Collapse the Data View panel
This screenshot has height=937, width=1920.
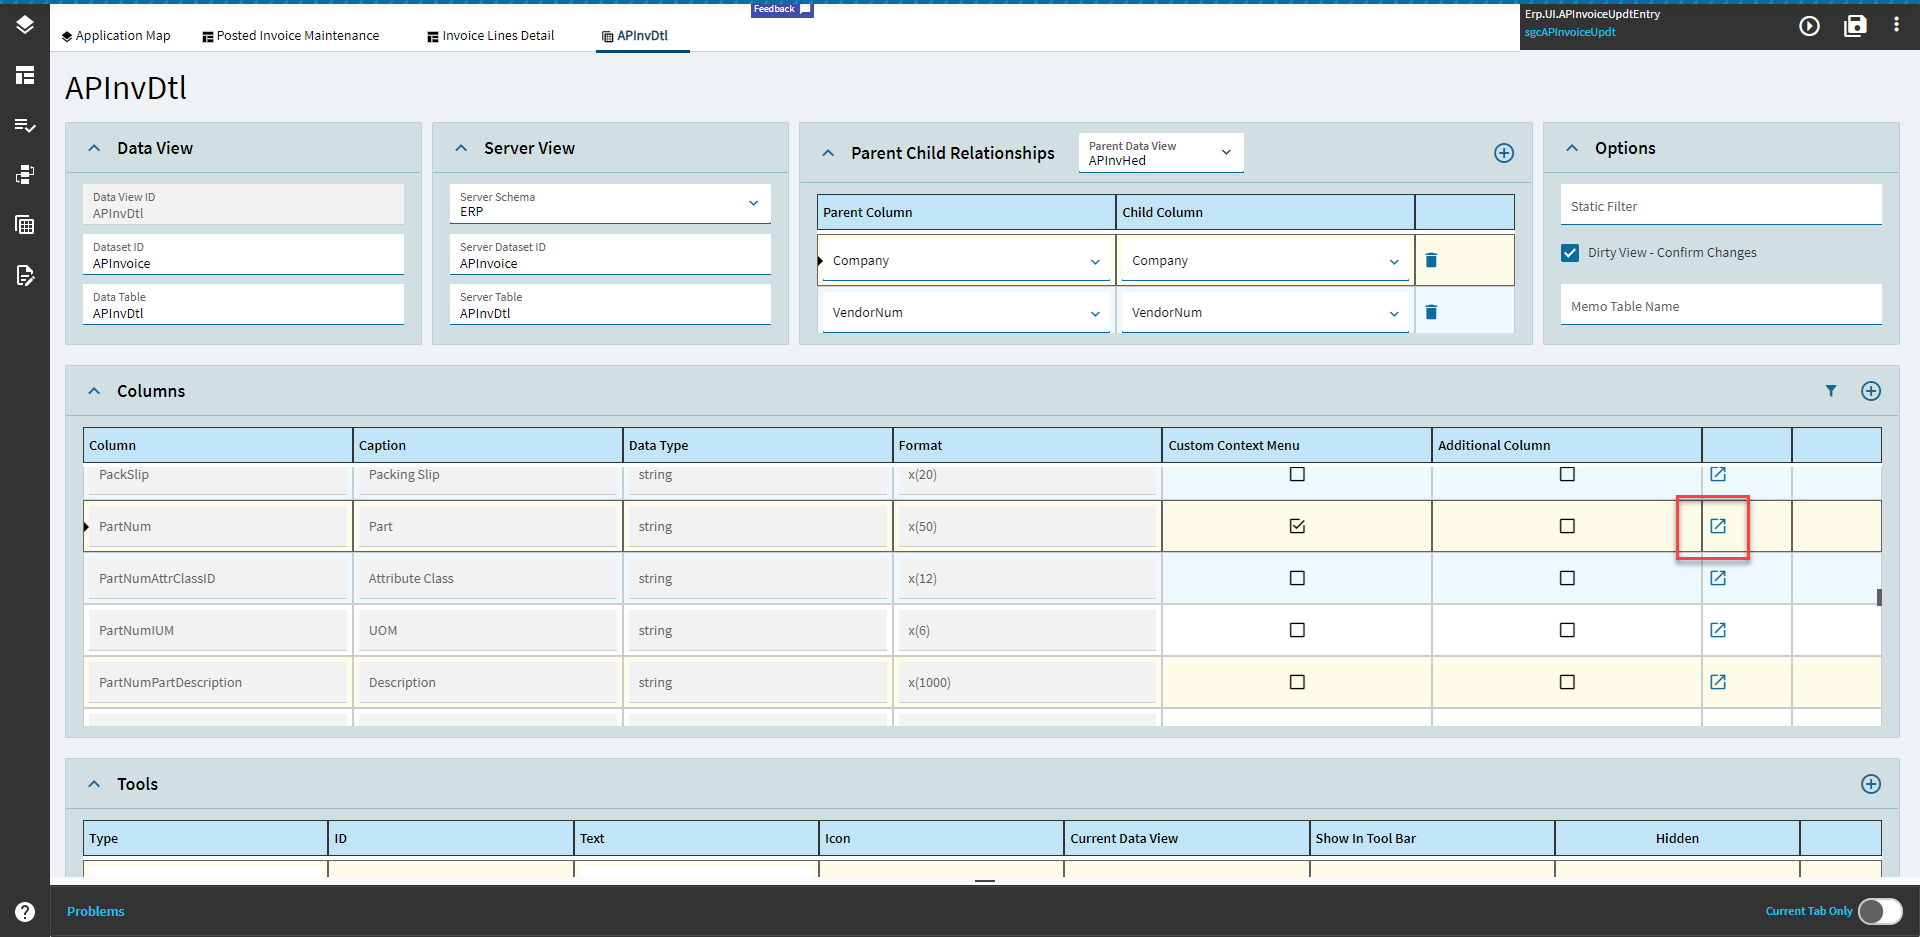point(94,148)
